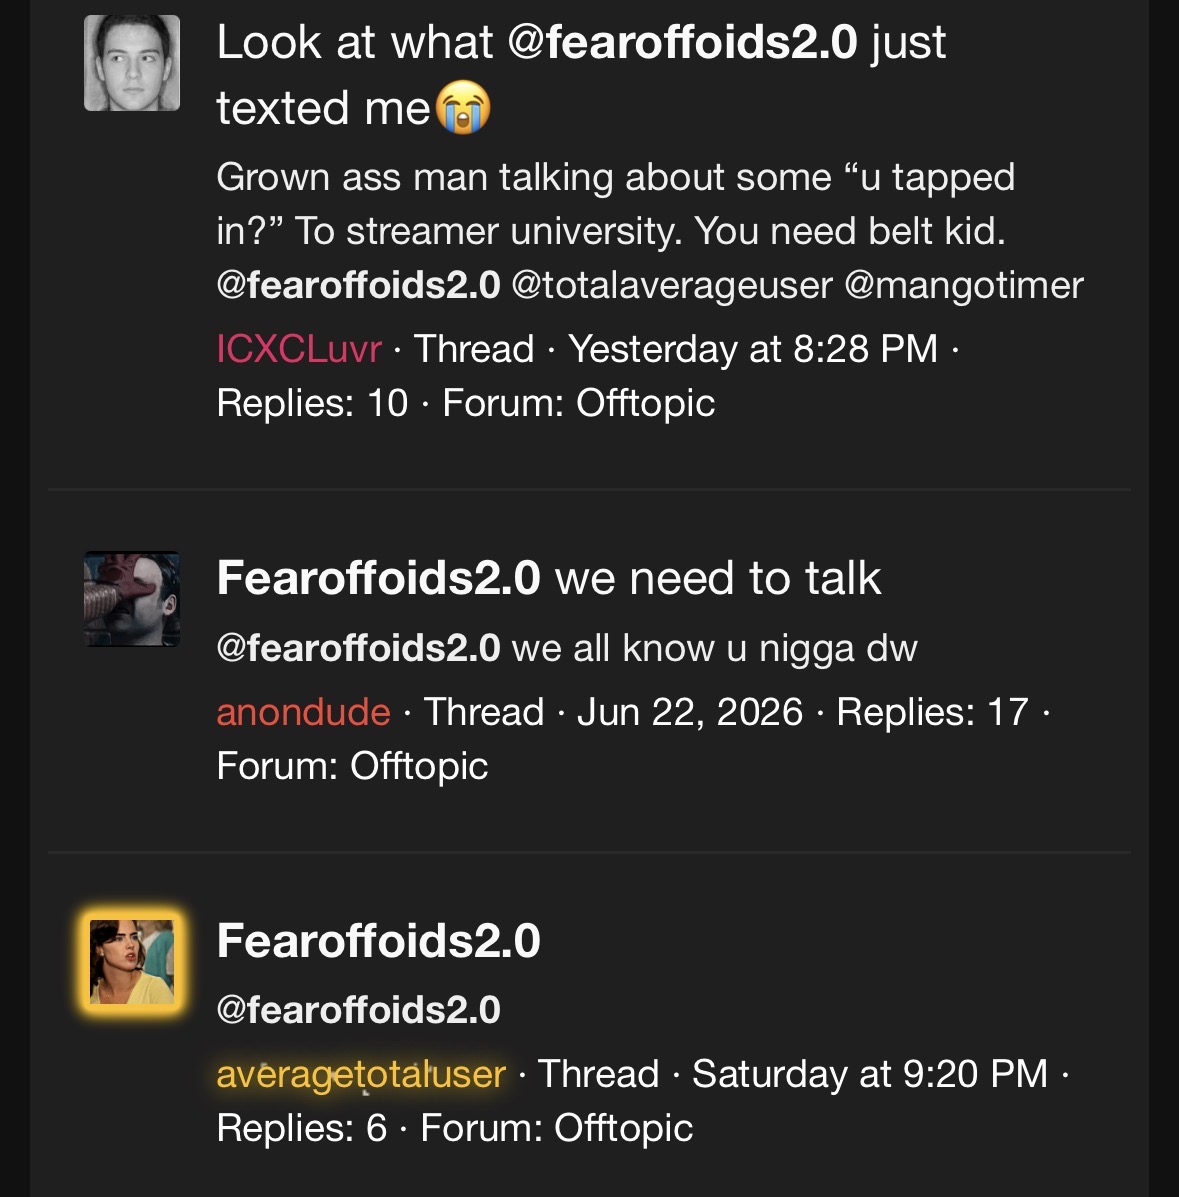Open averagetotaluser's profile from yellow username
Viewport: 1179px width, 1197px height.
(x=361, y=1074)
